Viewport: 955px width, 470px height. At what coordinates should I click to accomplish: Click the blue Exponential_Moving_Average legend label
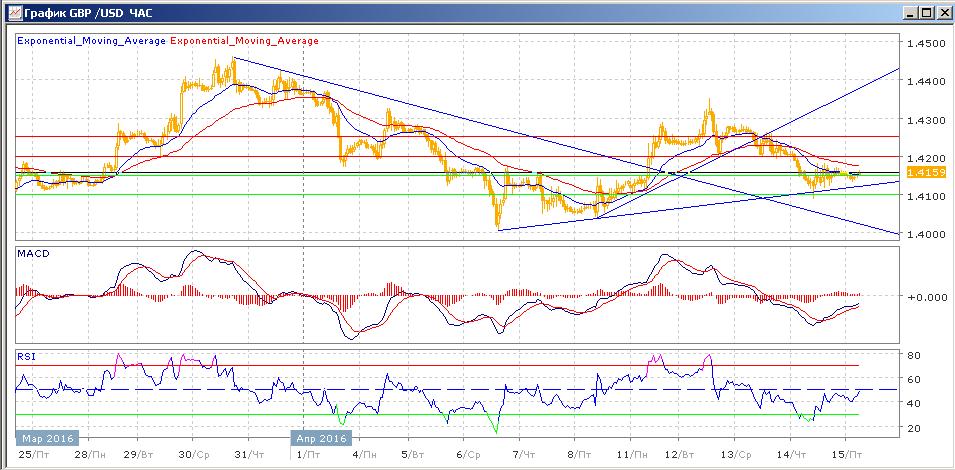(92, 41)
